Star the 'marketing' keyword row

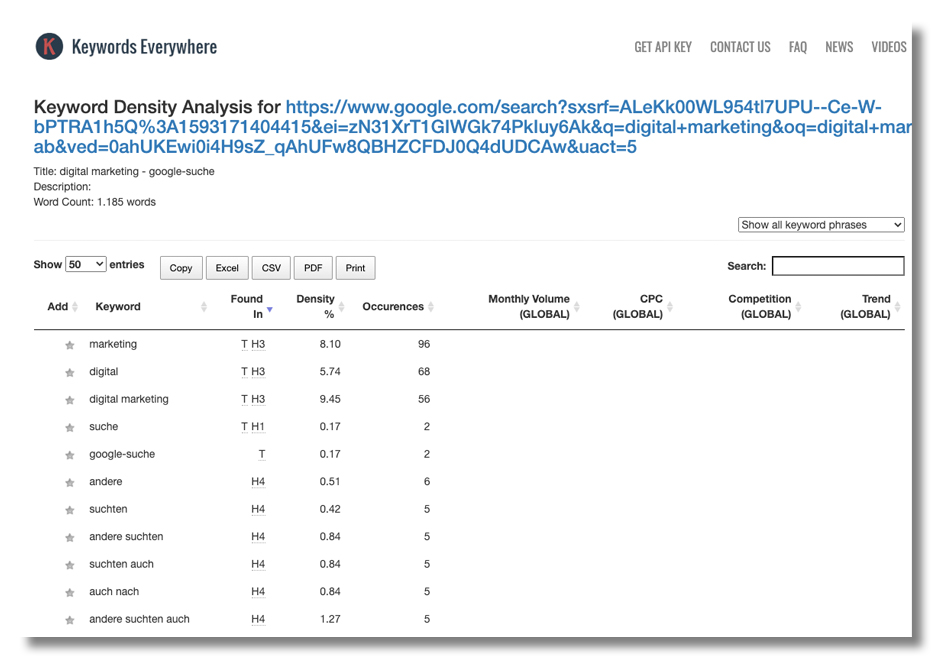click(x=70, y=345)
